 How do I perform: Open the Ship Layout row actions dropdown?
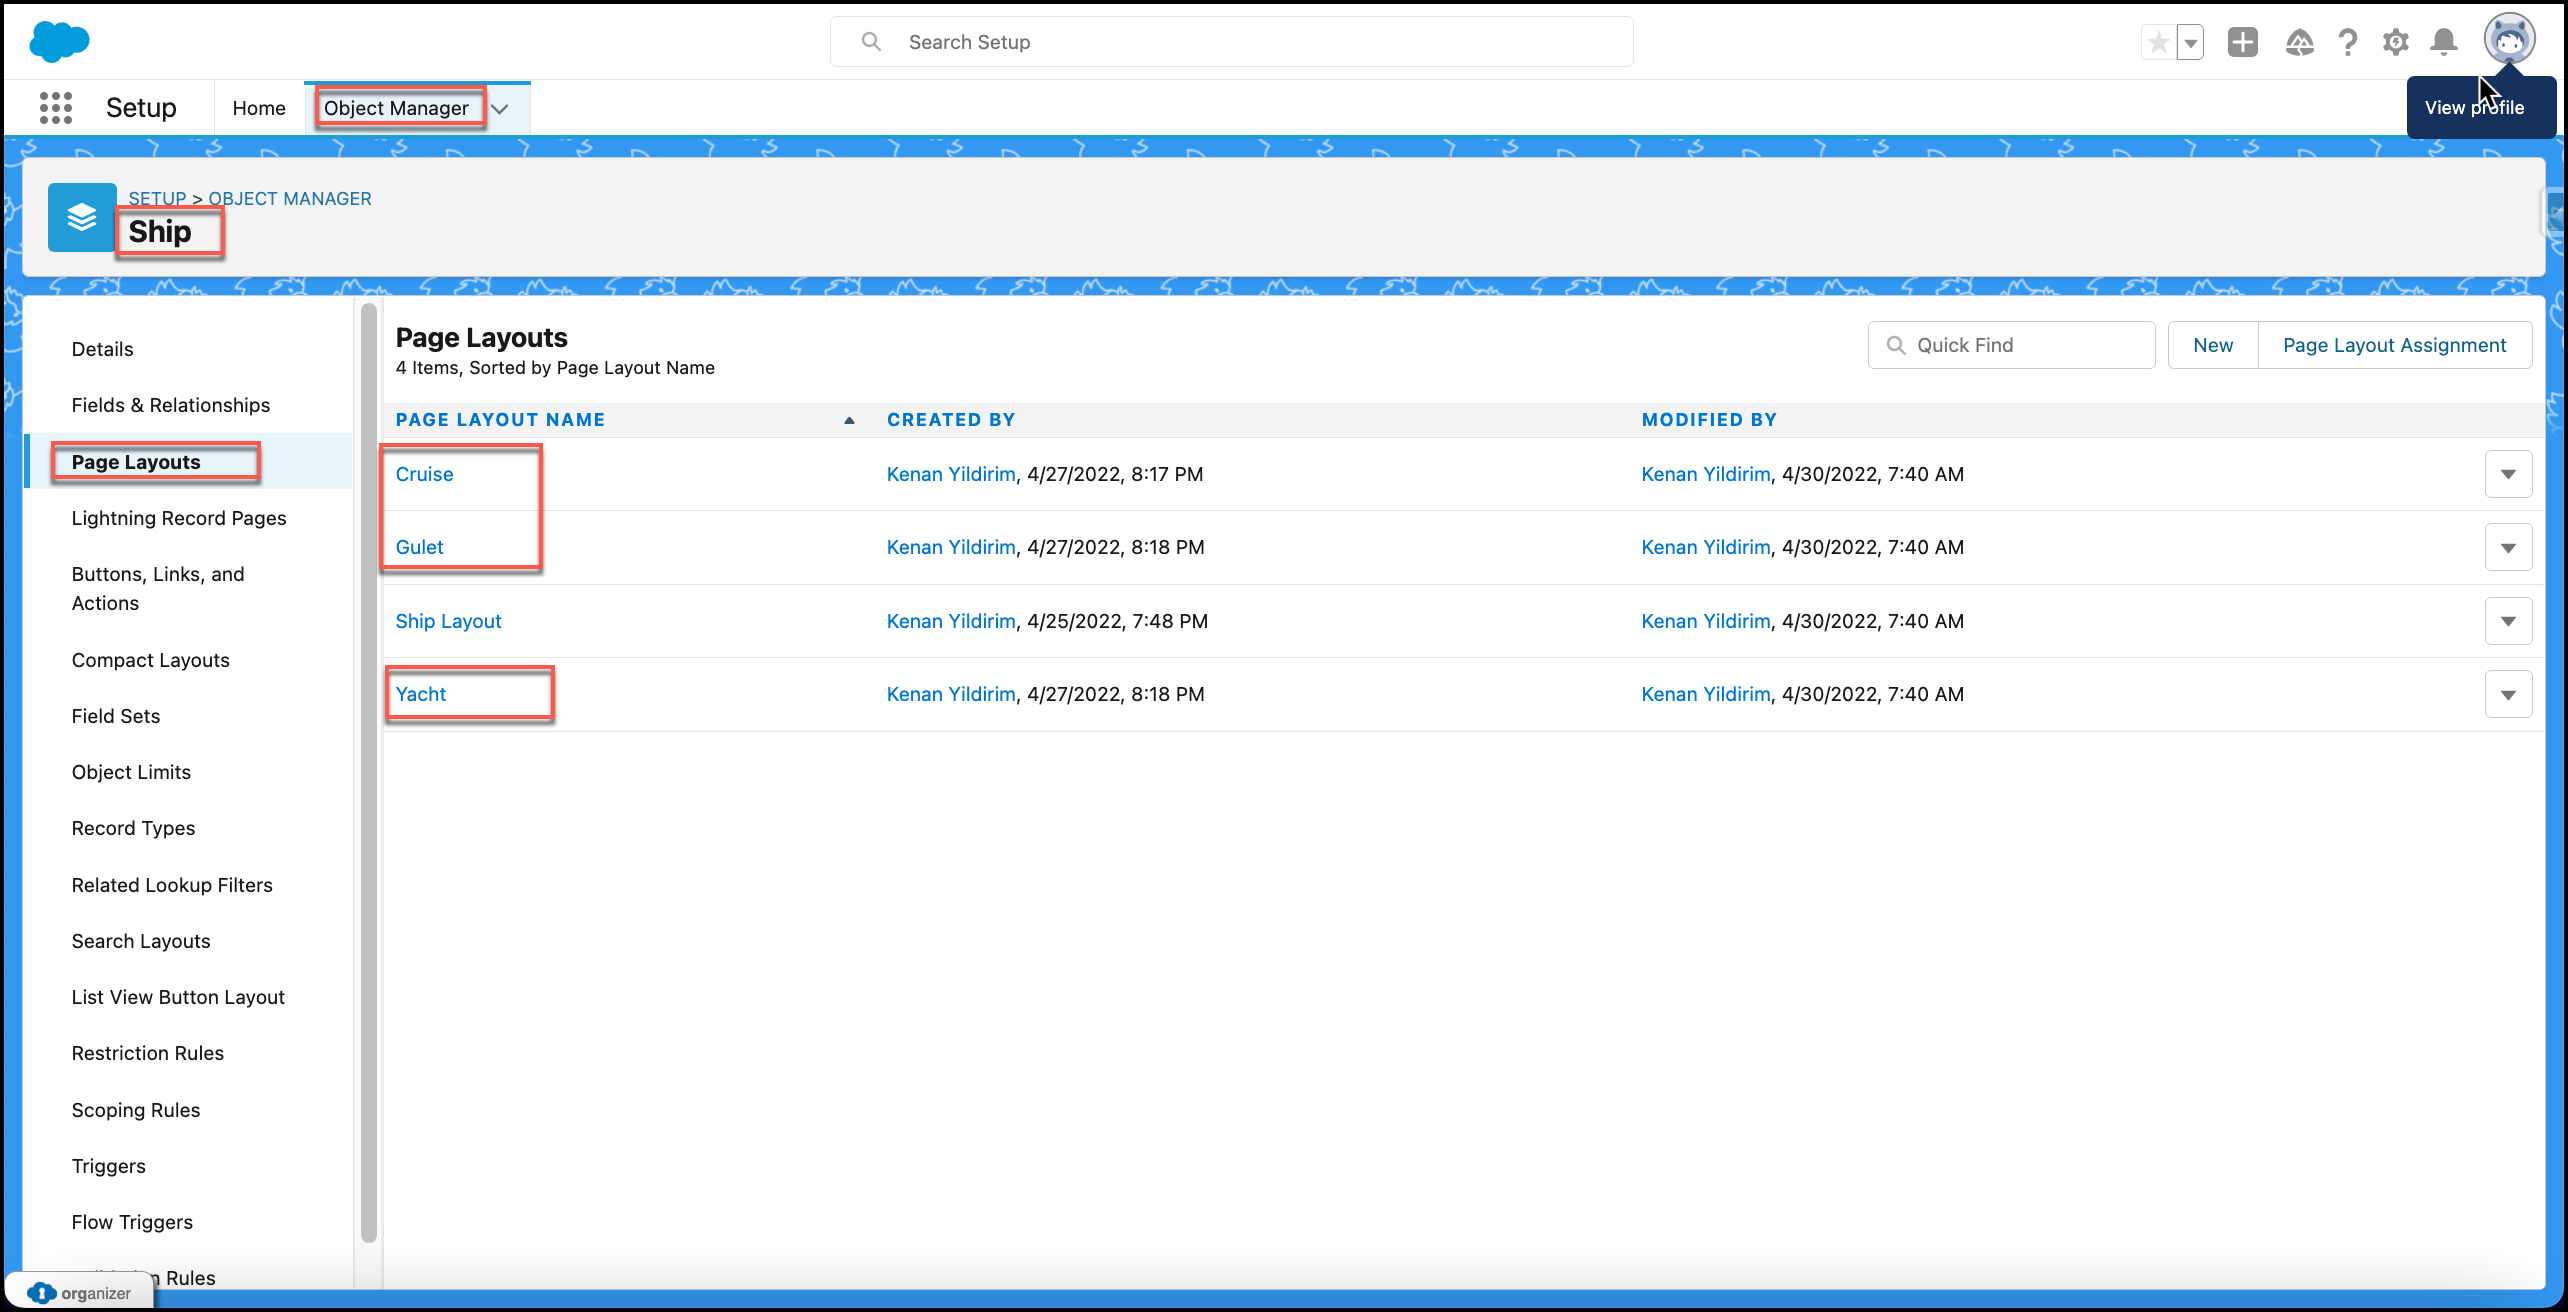tap(2508, 621)
